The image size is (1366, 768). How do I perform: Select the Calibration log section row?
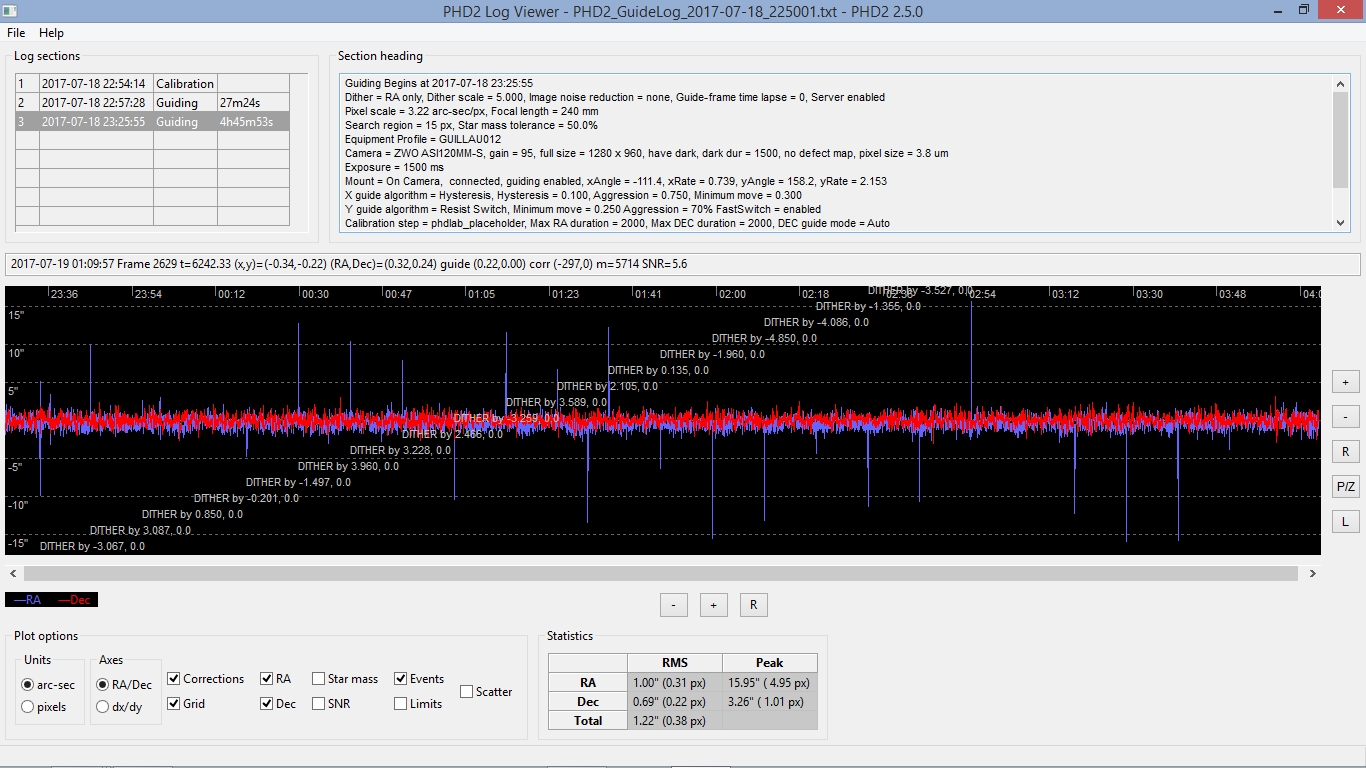152,84
